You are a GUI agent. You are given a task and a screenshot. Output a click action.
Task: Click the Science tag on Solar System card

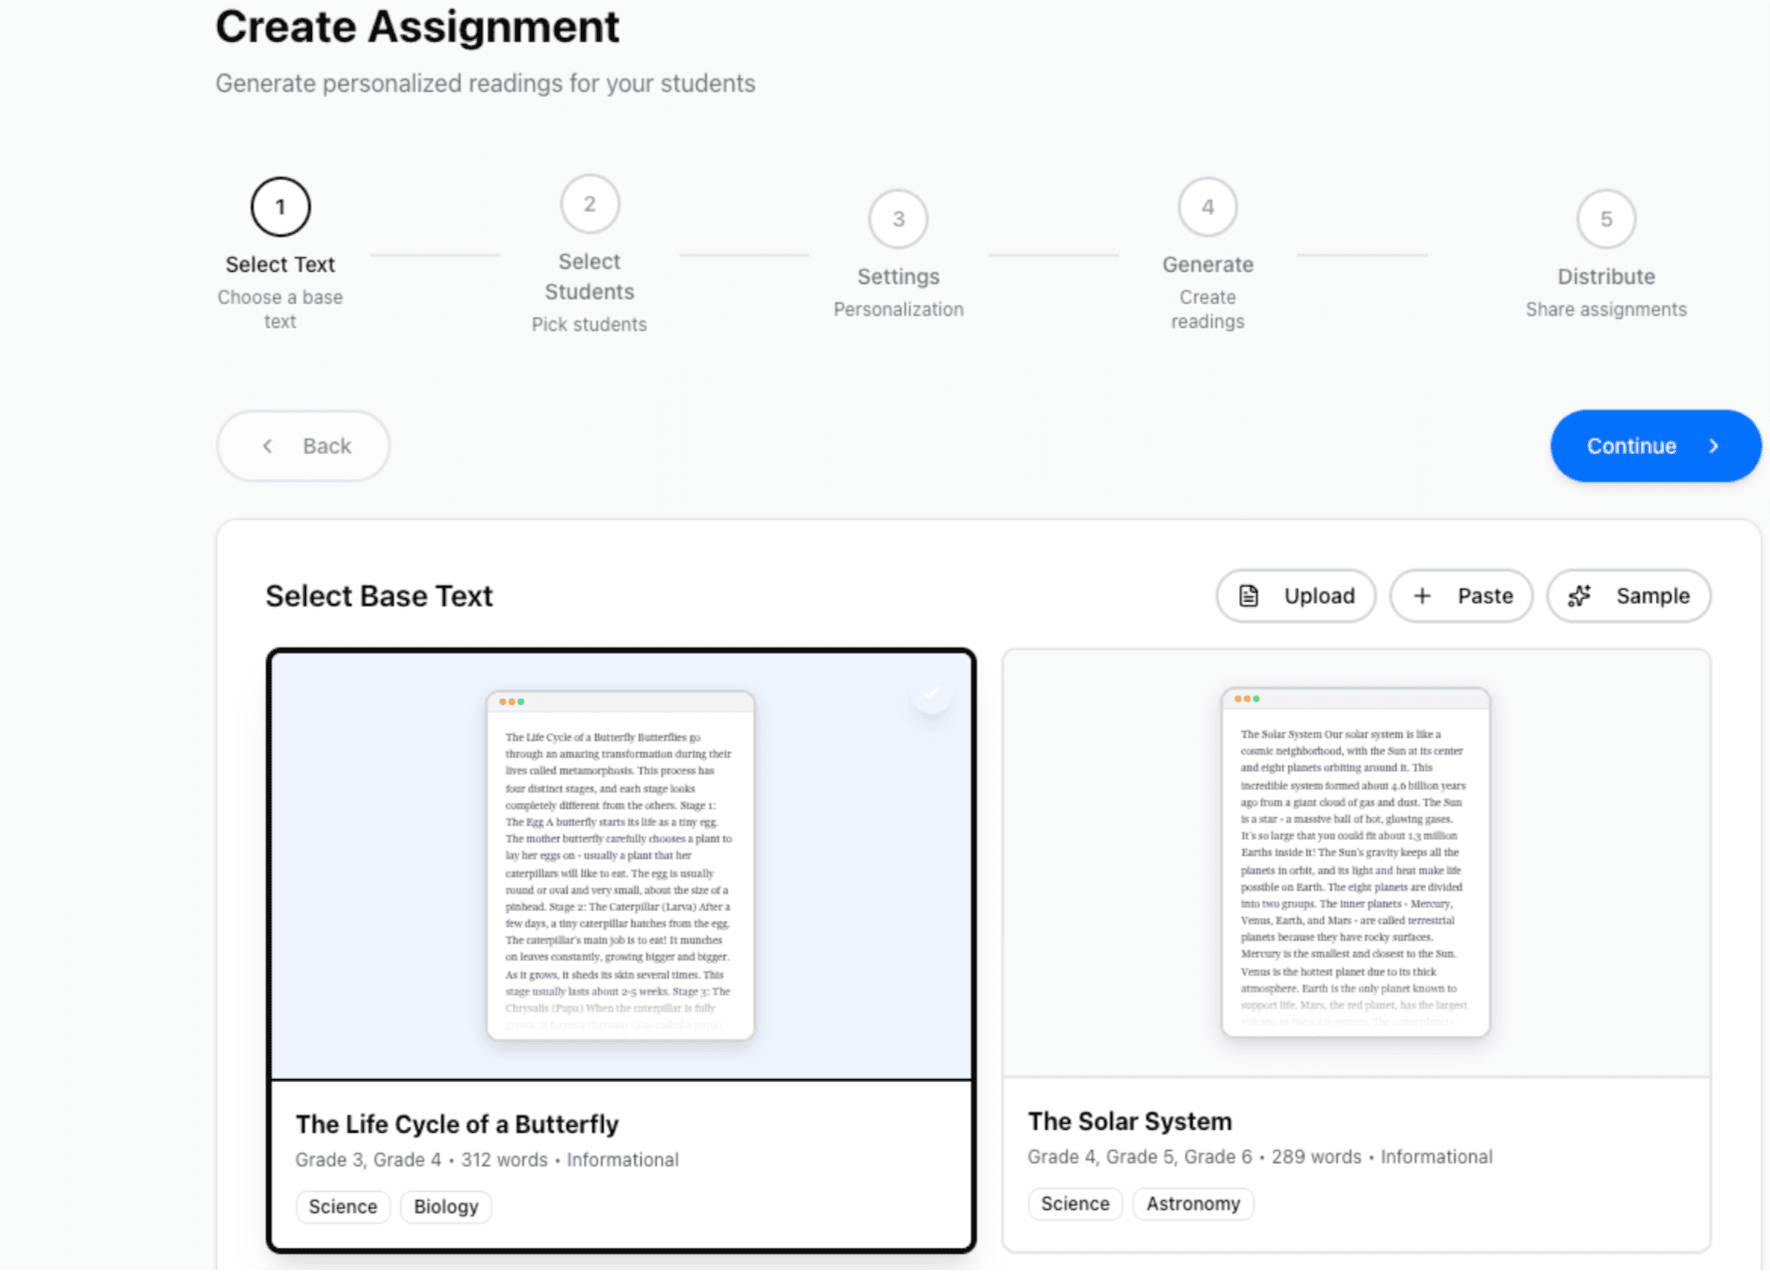click(x=1075, y=1204)
